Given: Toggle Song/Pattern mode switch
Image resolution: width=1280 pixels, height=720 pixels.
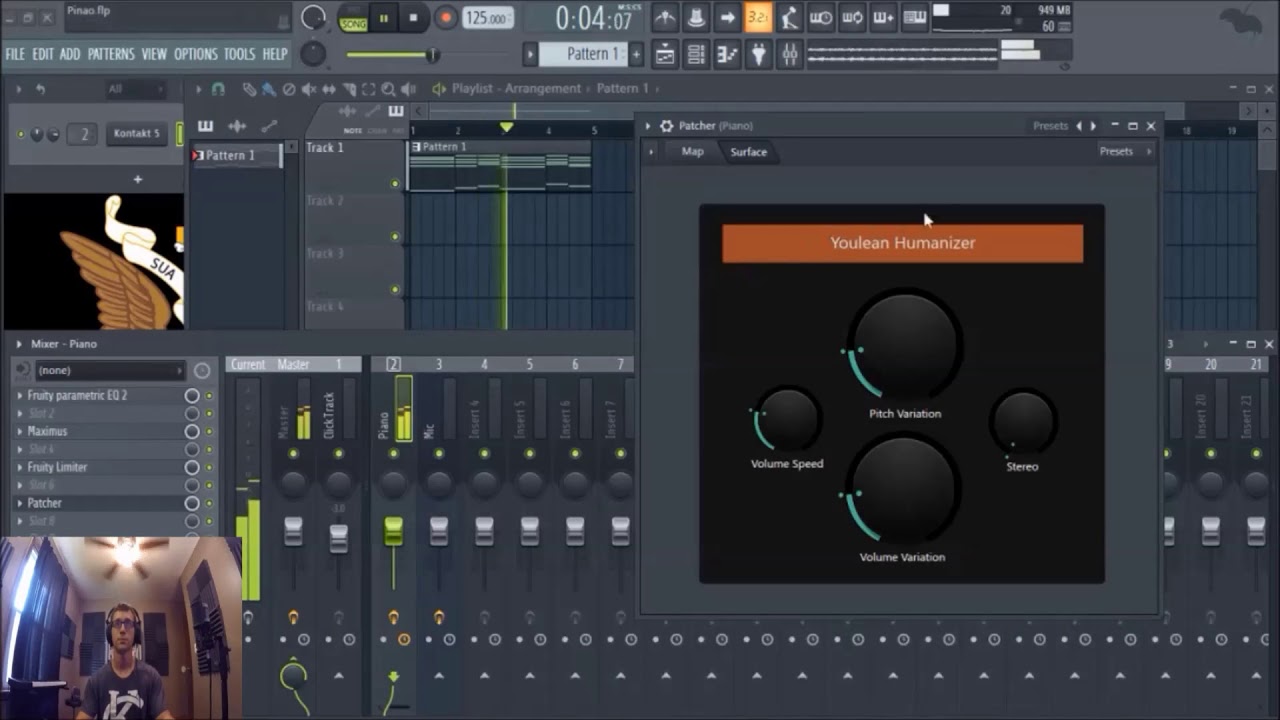Looking at the screenshot, I should pyautogui.click(x=353, y=18).
